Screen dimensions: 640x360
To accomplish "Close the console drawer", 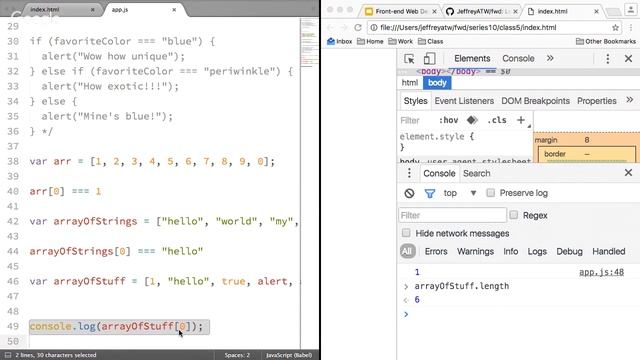I will click(x=628, y=173).
